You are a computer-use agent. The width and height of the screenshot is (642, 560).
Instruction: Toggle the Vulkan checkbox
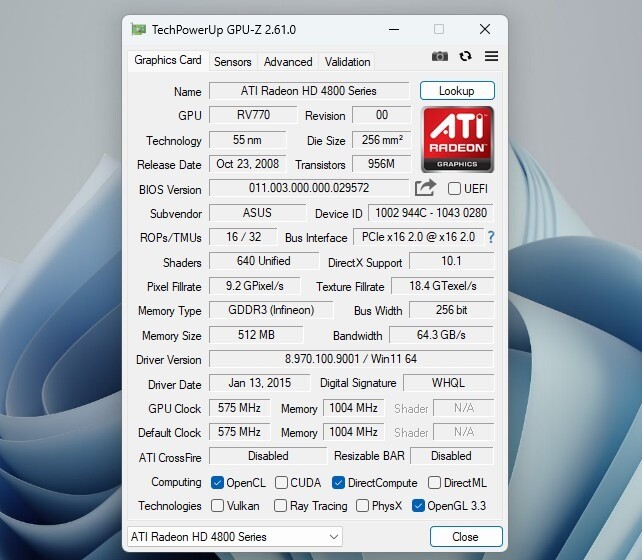click(x=217, y=506)
